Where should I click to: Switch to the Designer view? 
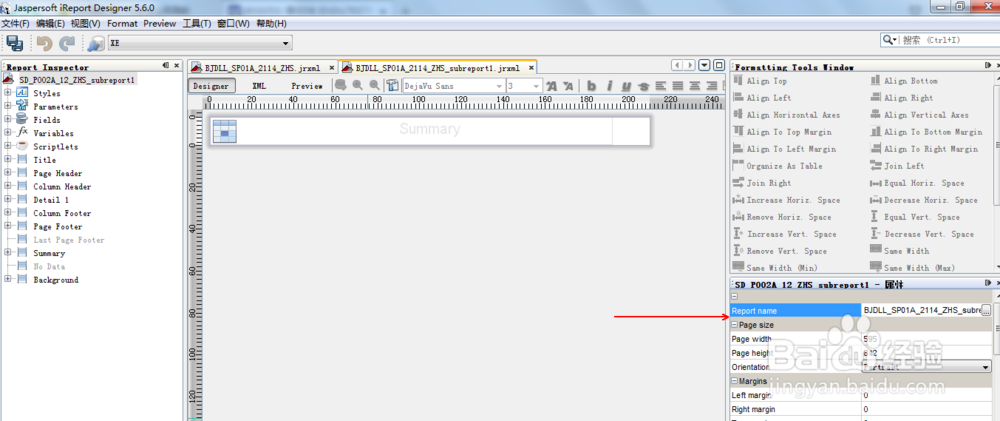(x=211, y=85)
